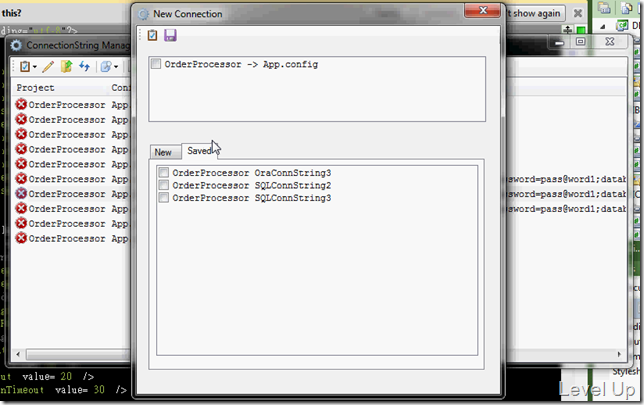Click first Solution Explorer toolbar icon
644x405 pixels.
point(604,8)
